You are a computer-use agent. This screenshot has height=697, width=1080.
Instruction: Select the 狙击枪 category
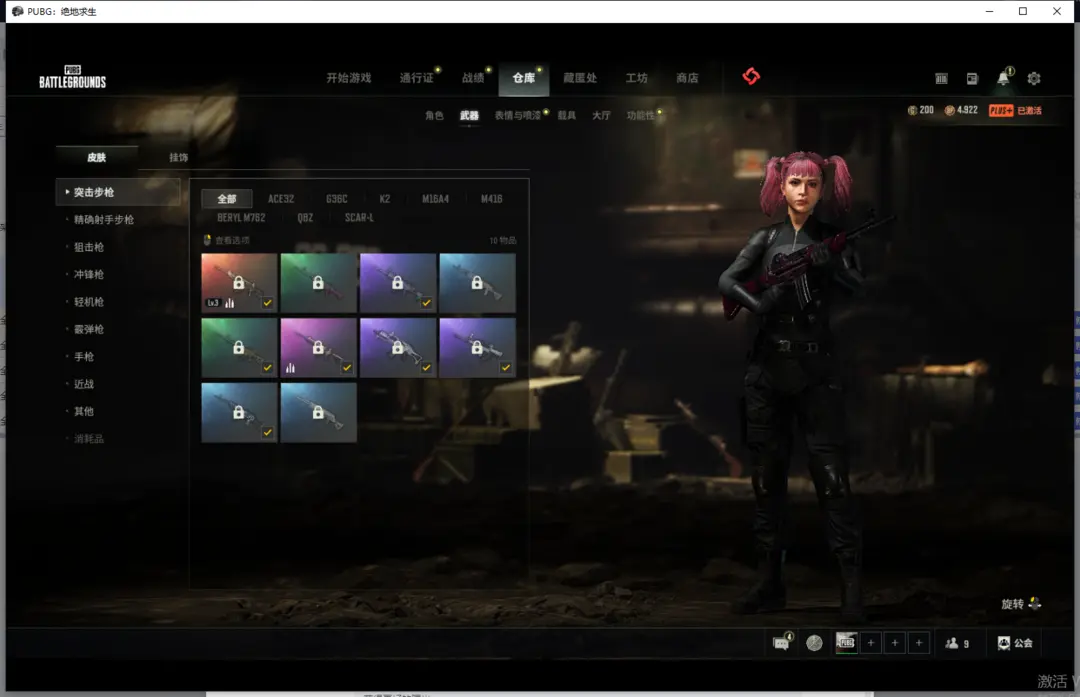pyautogui.click(x=89, y=247)
